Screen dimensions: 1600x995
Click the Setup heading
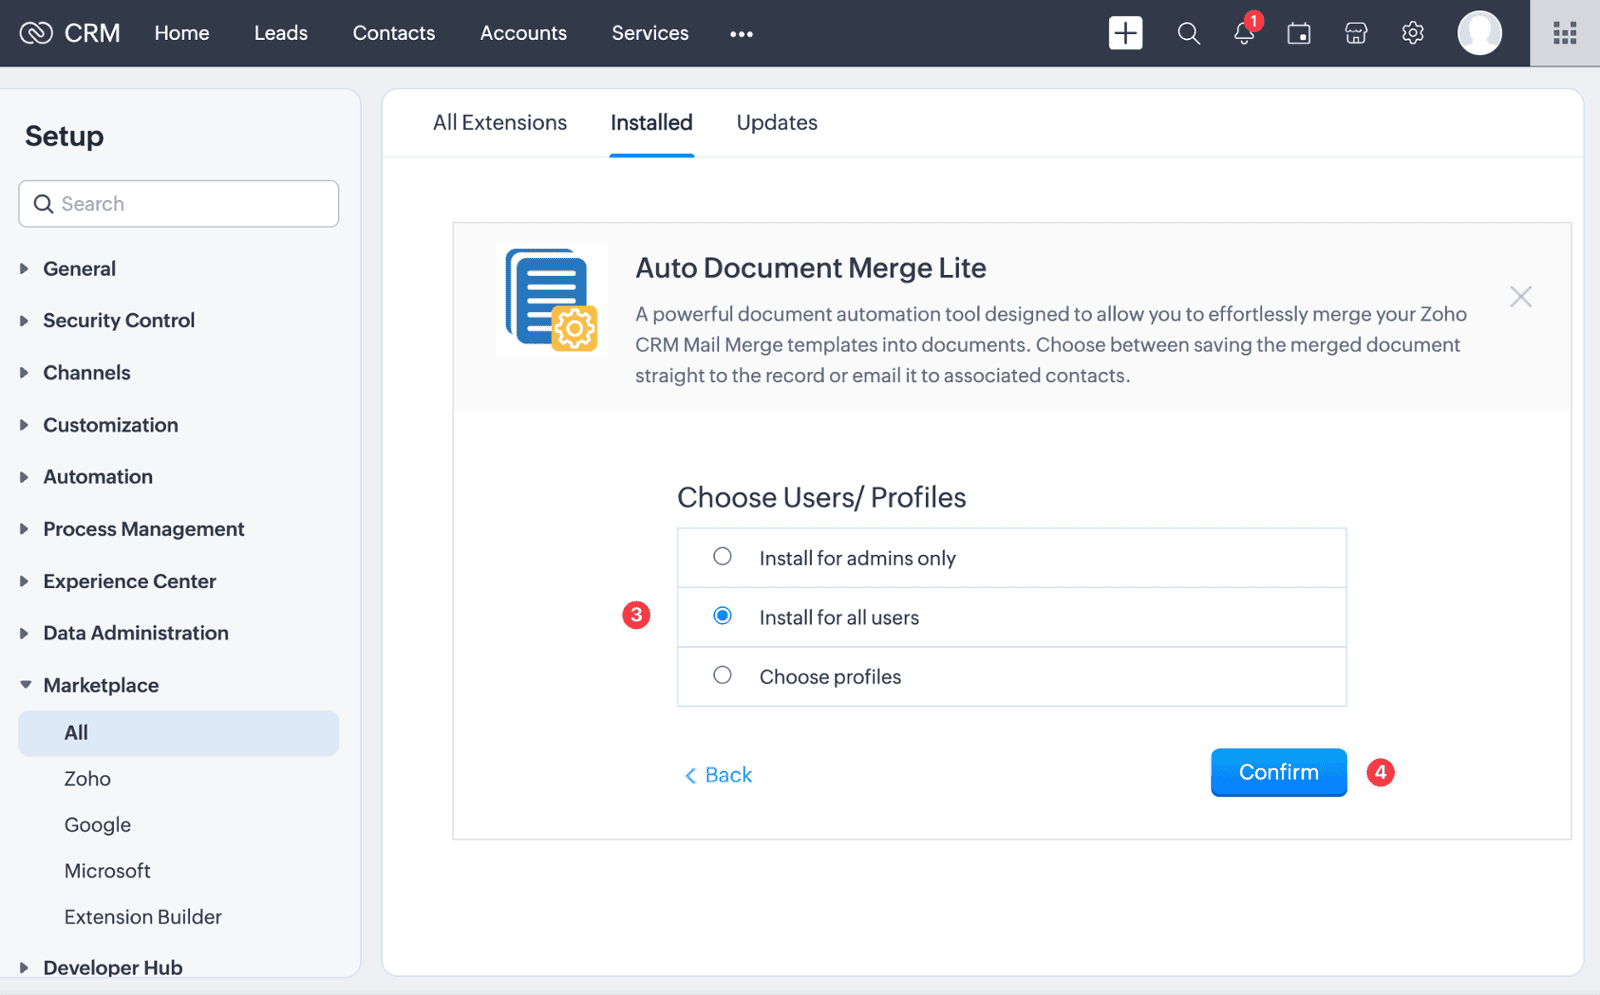coord(64,136)
